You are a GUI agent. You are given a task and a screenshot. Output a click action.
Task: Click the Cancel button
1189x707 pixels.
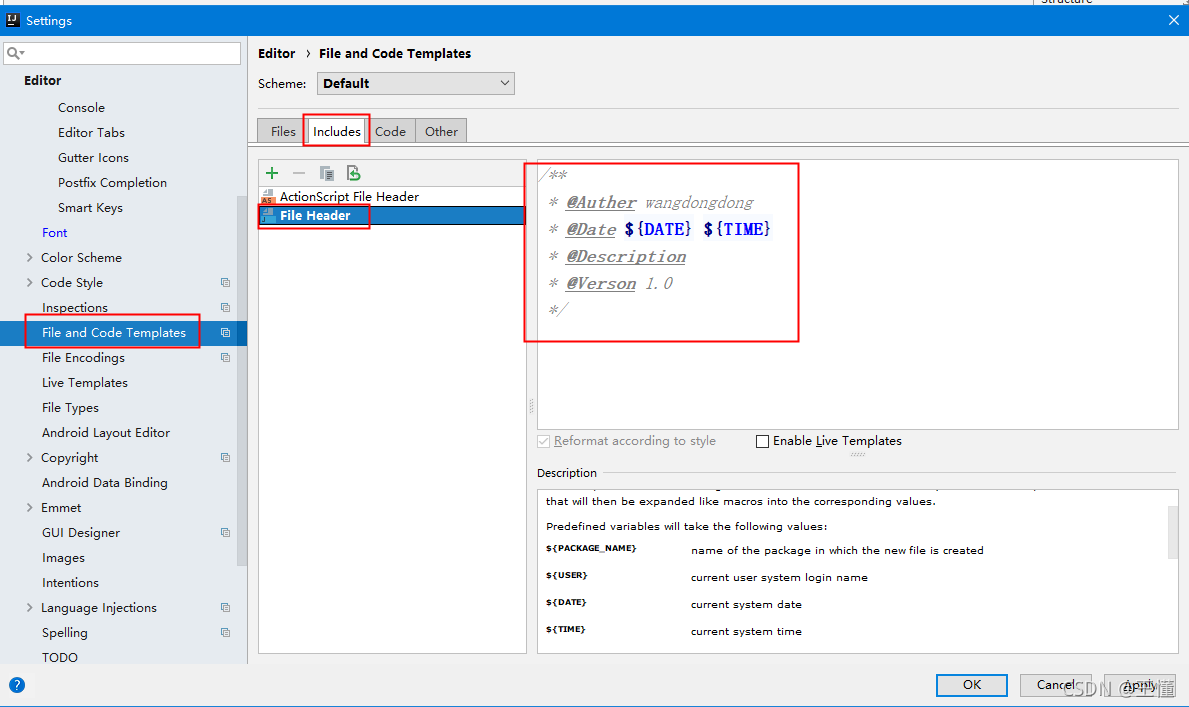pyautogui.click(x=1056, y=685)
